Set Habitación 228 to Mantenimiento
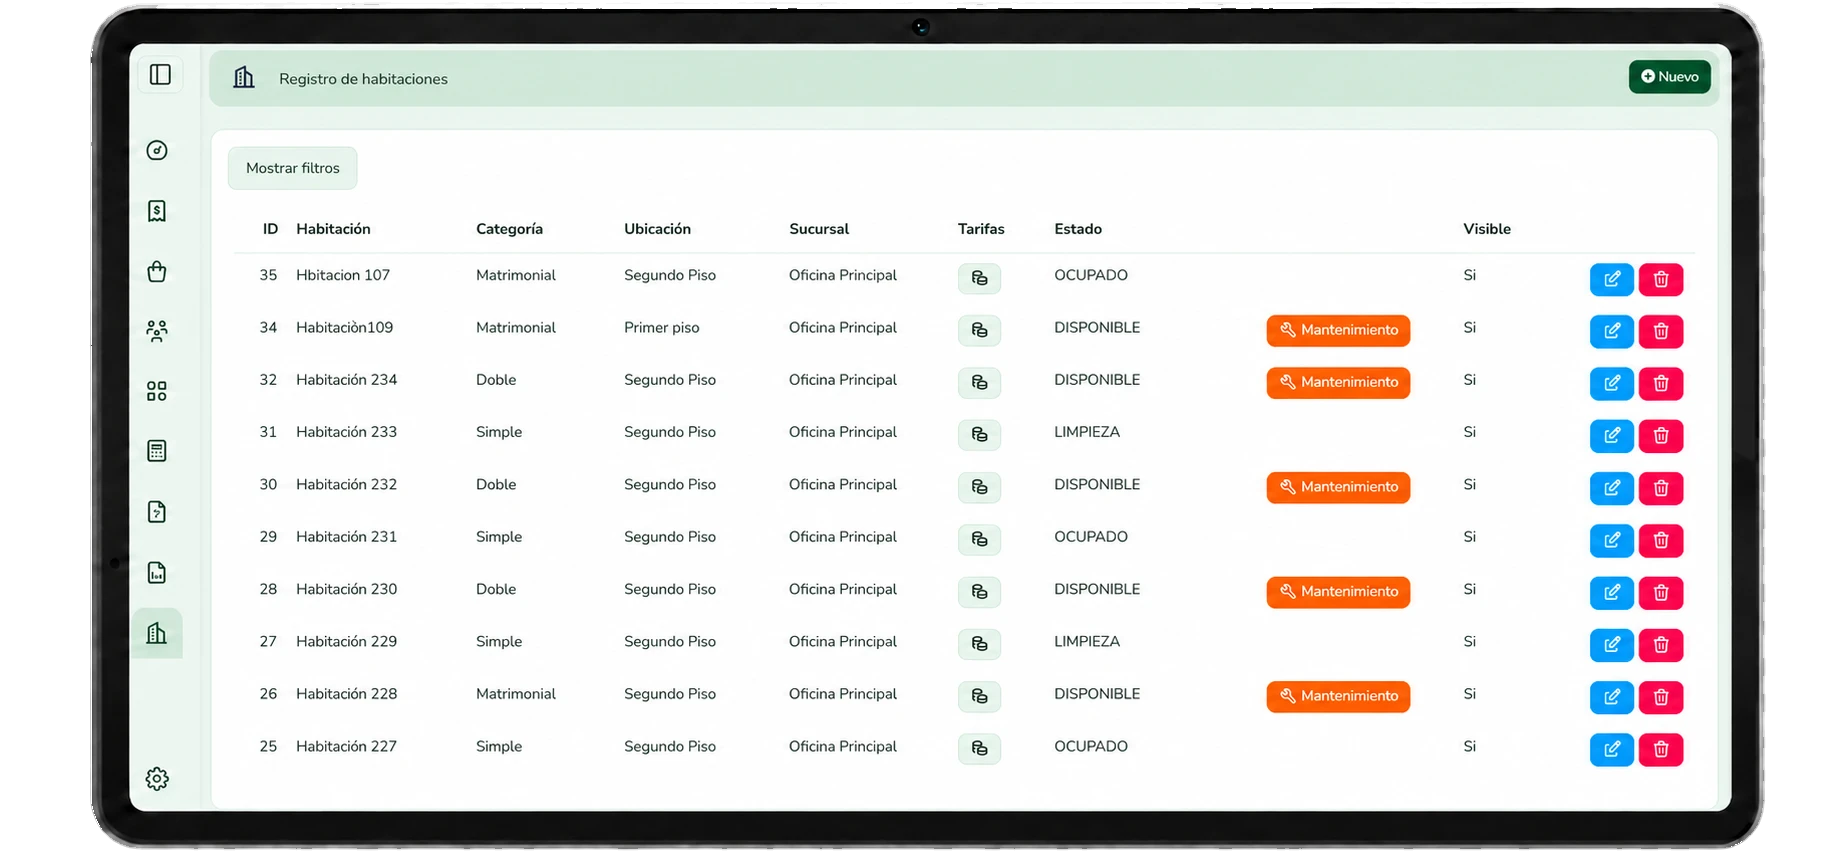1846x852 pixels. point(1338,697)
